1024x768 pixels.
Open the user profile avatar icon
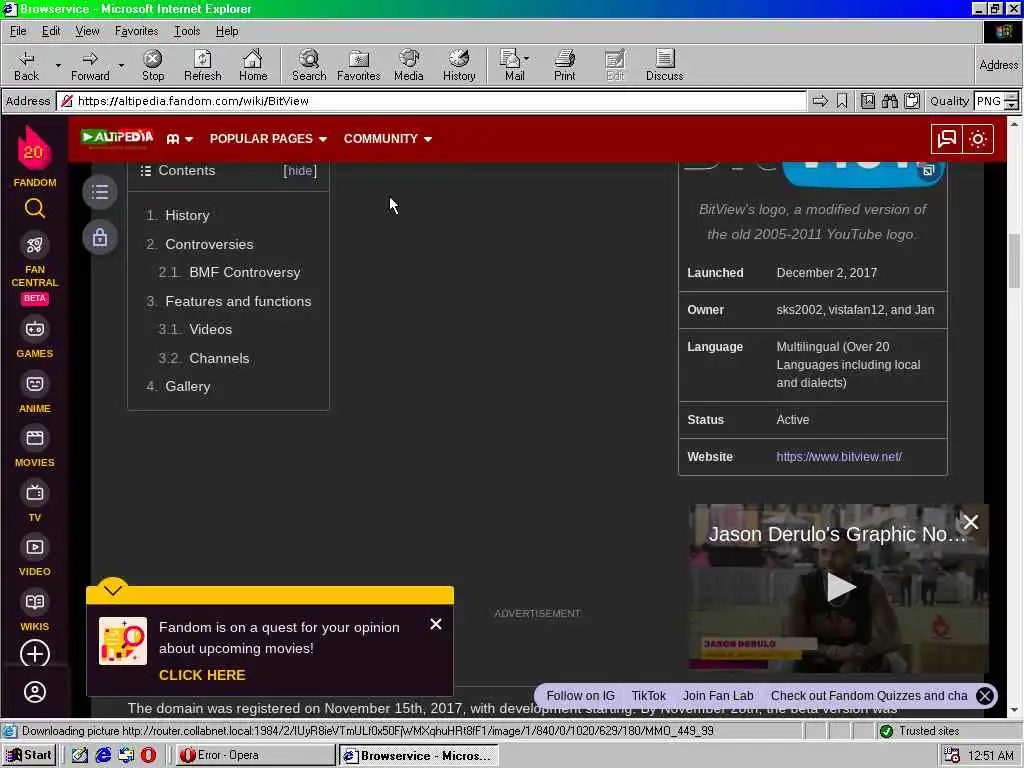point(35,692)
